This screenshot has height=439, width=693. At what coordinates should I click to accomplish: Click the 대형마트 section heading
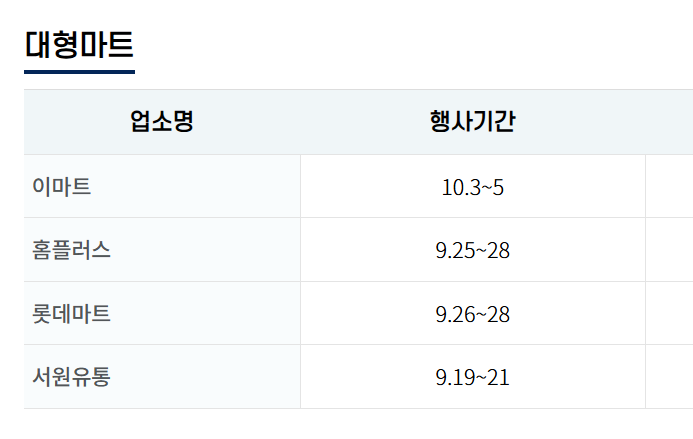click(79, 45)
